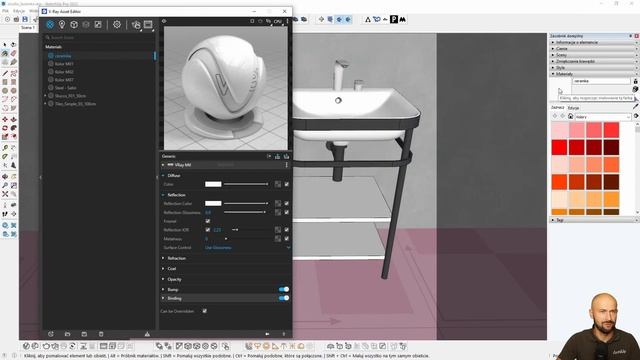640x360 pixels.
Task: Uncheck Can be Overridden checkbox
Action: 204,311
